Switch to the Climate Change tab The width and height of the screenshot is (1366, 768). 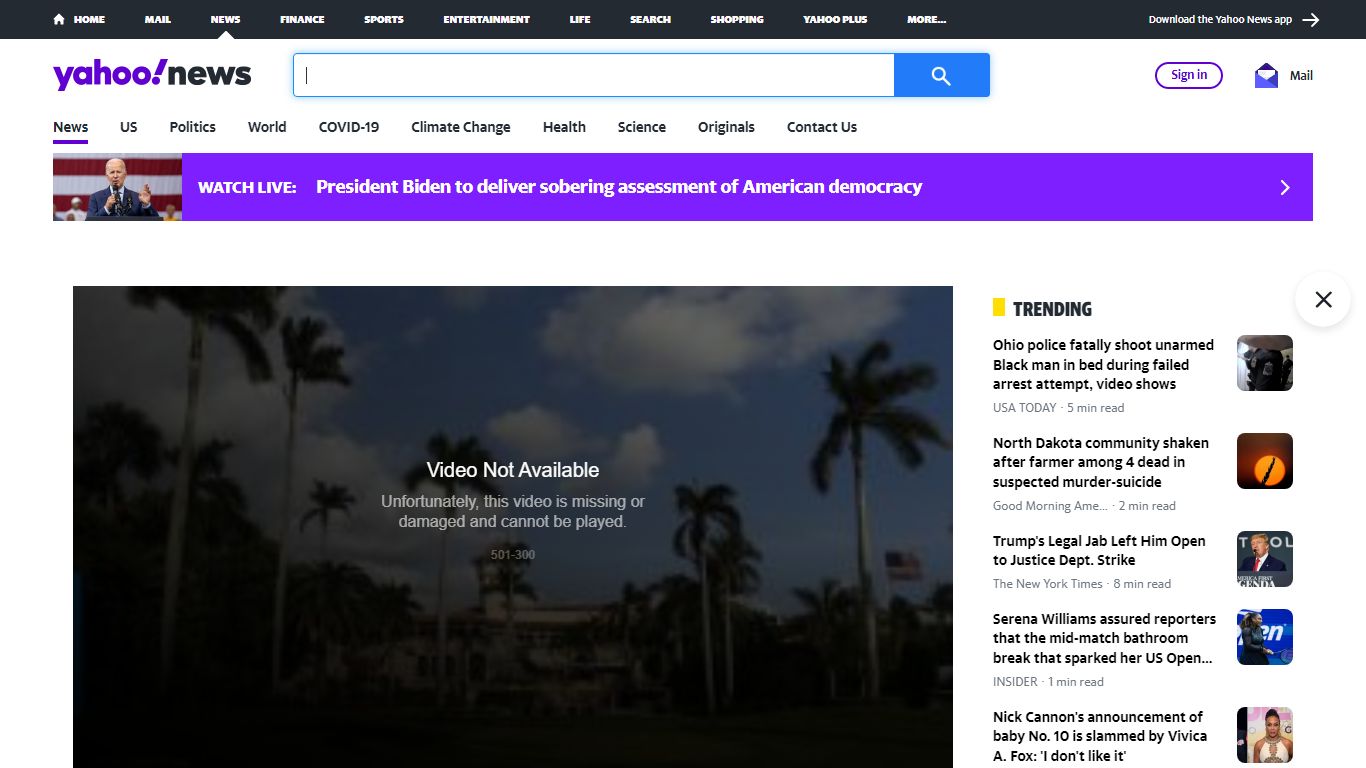[x=461, y=127]
